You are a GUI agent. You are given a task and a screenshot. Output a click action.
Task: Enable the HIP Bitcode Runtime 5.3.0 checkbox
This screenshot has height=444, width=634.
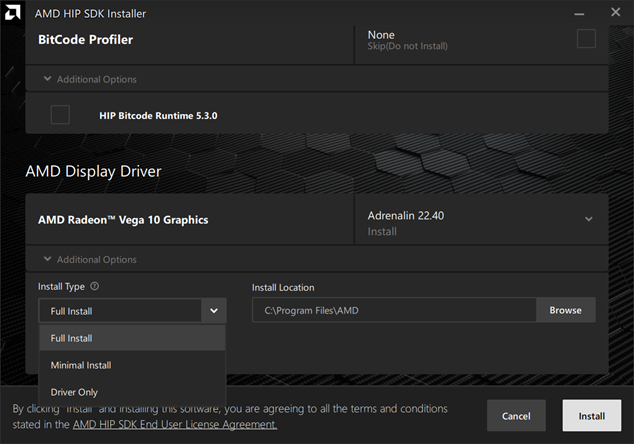60,115
